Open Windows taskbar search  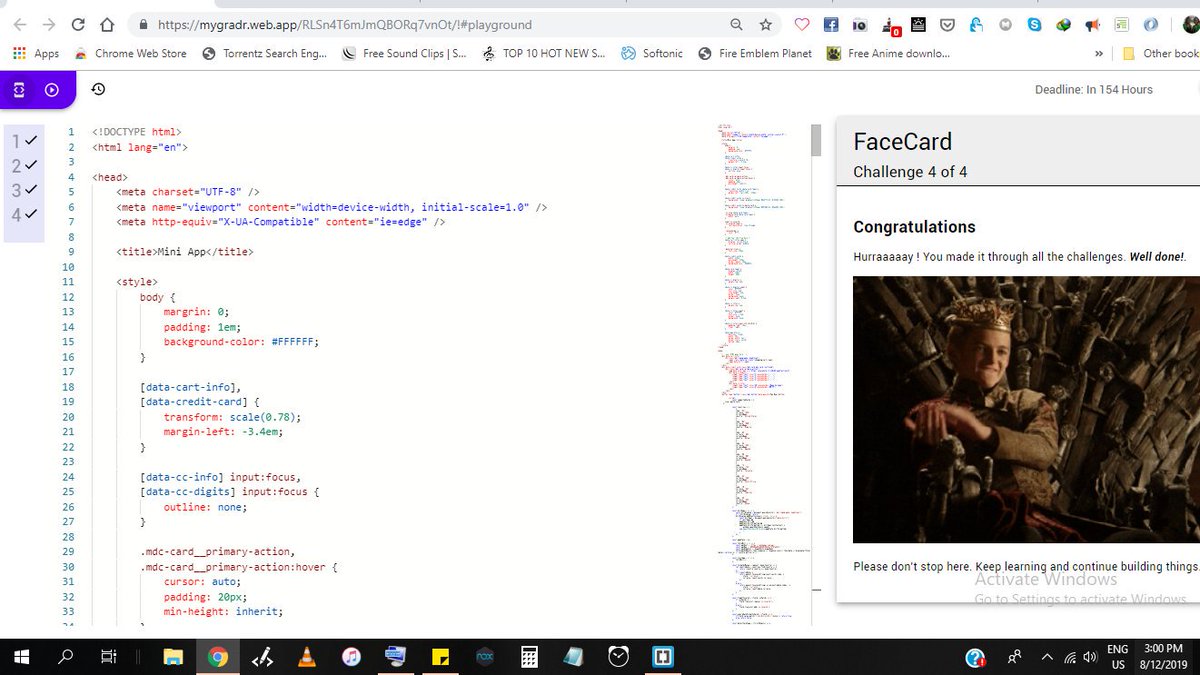pos(66,657)
